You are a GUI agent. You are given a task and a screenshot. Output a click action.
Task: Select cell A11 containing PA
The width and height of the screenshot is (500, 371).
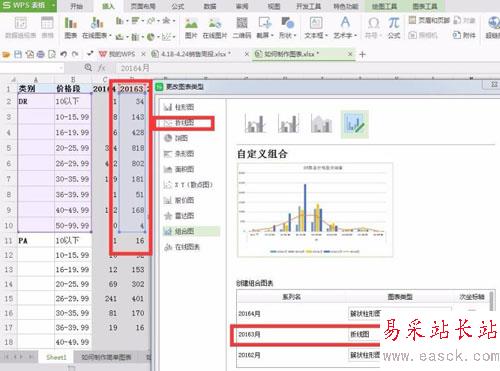[36, 240]
